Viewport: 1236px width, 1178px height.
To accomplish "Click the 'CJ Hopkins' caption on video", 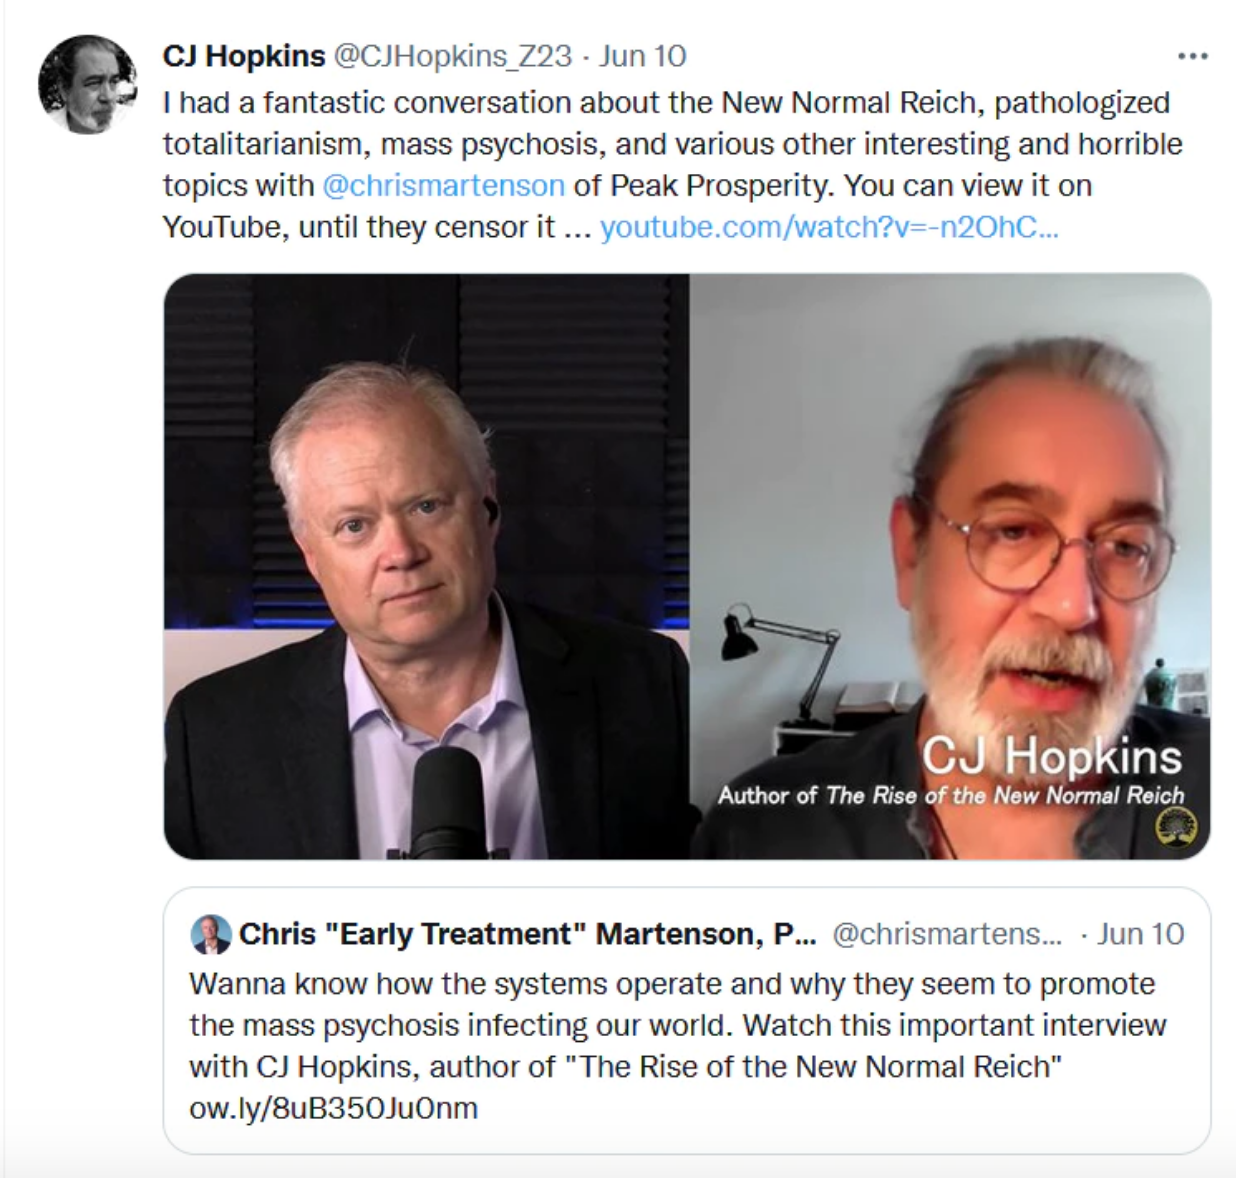I will 1051,756.
